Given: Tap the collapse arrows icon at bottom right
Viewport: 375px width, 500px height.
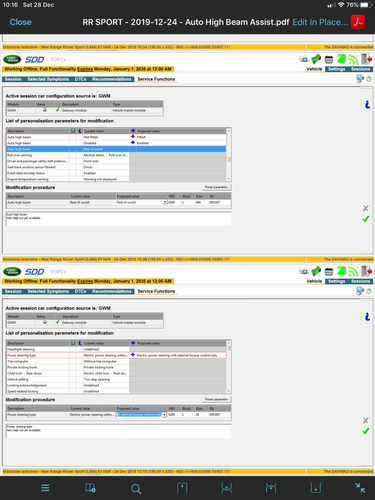Looking at the screenshot, I should (x=360, y=488).
